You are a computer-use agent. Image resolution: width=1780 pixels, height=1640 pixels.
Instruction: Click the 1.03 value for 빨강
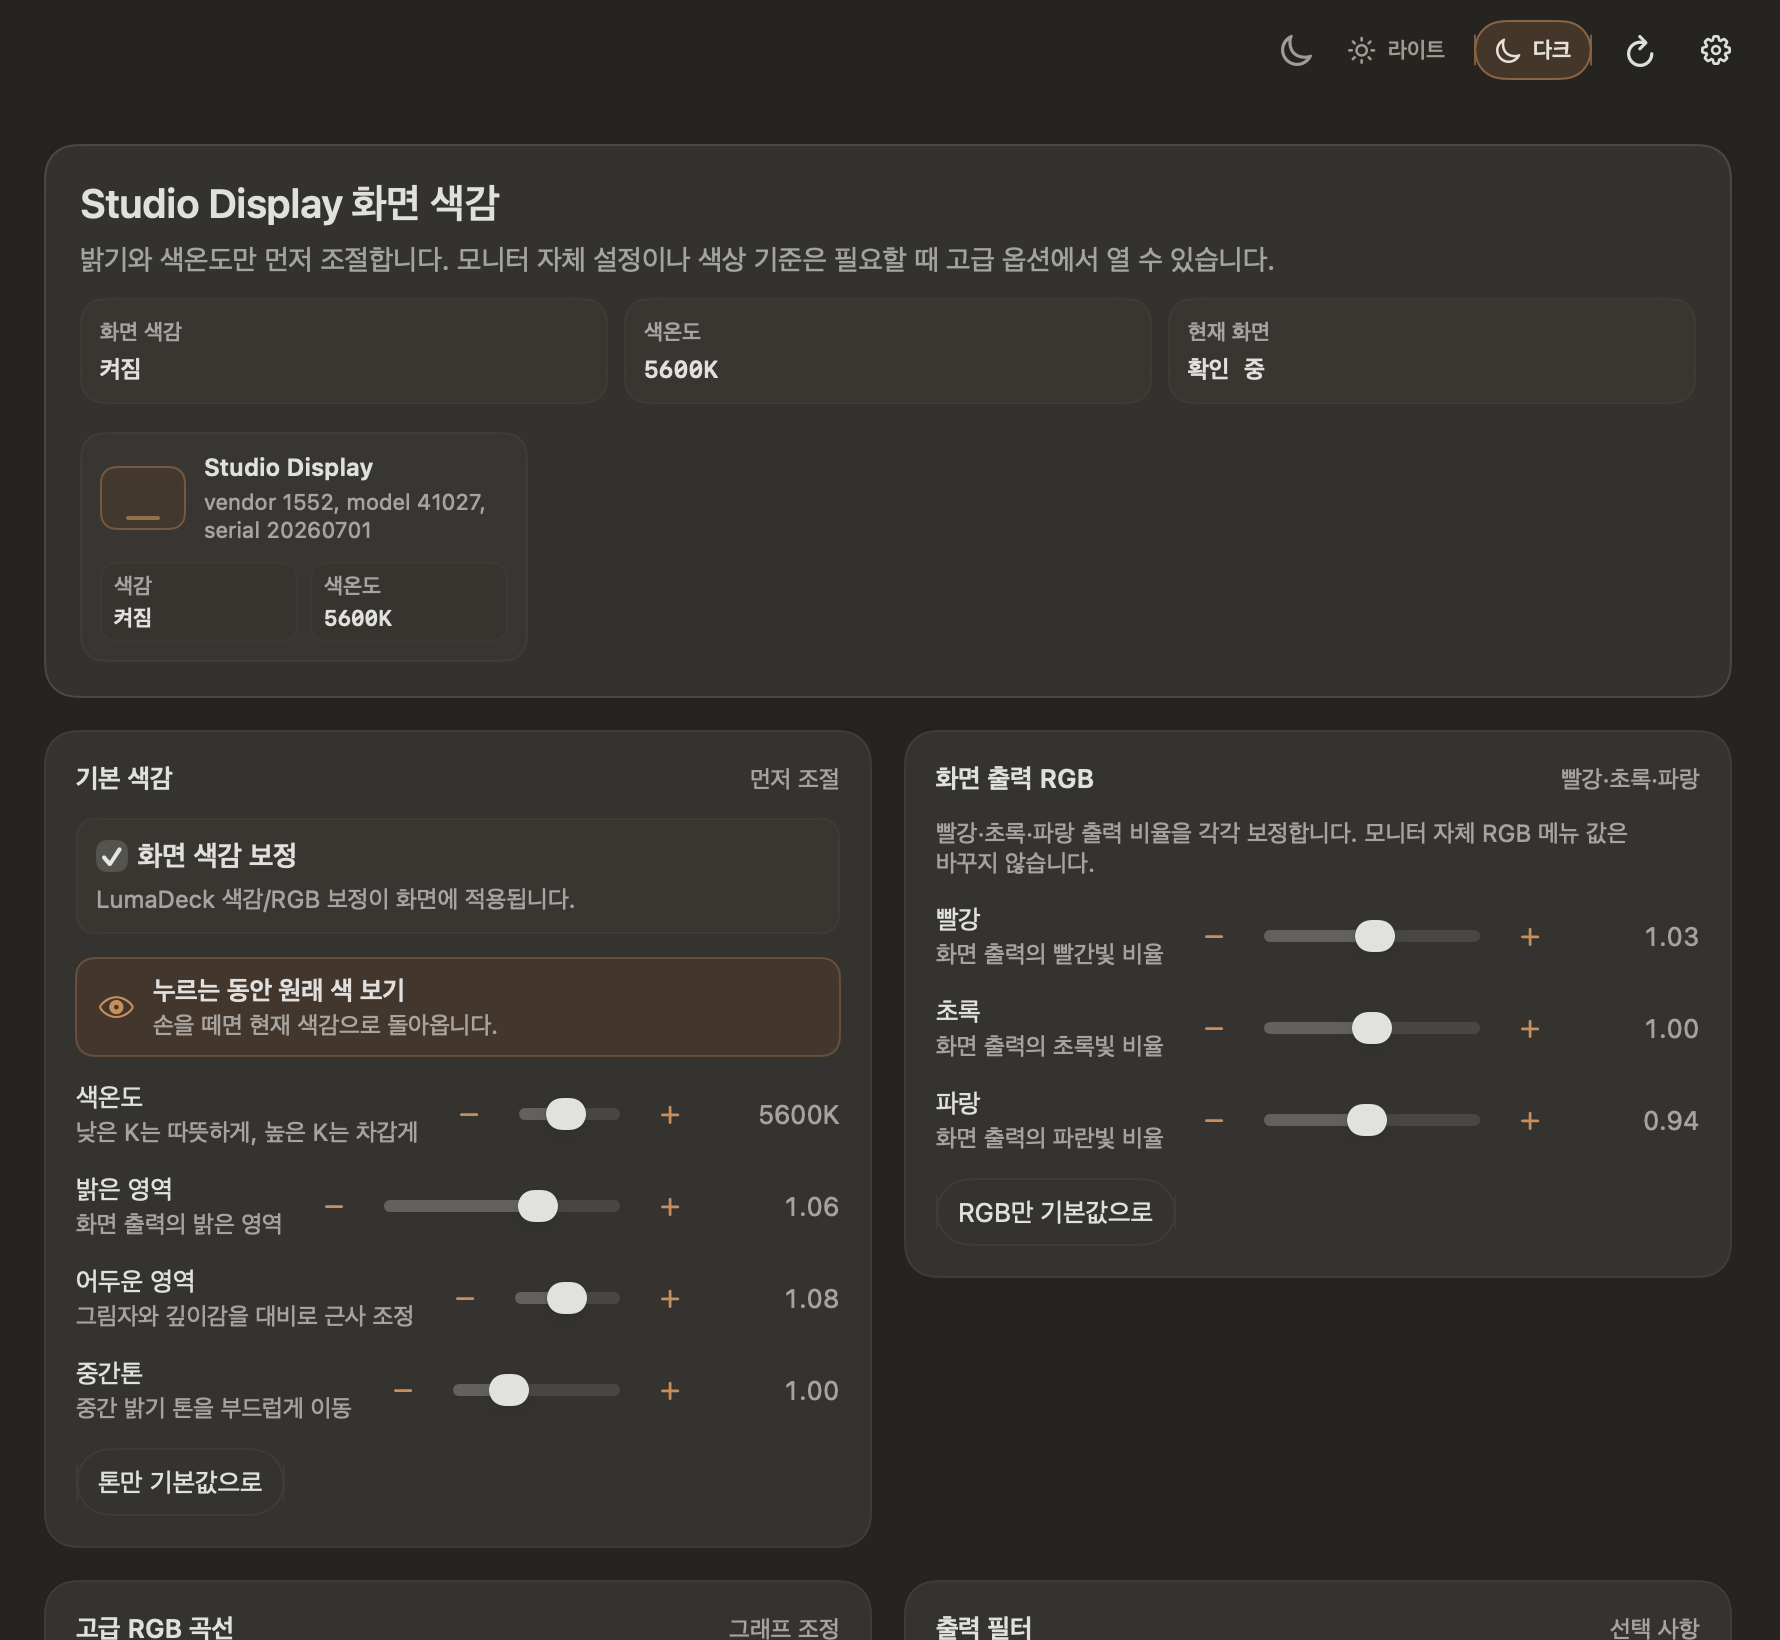point(1671,937)
